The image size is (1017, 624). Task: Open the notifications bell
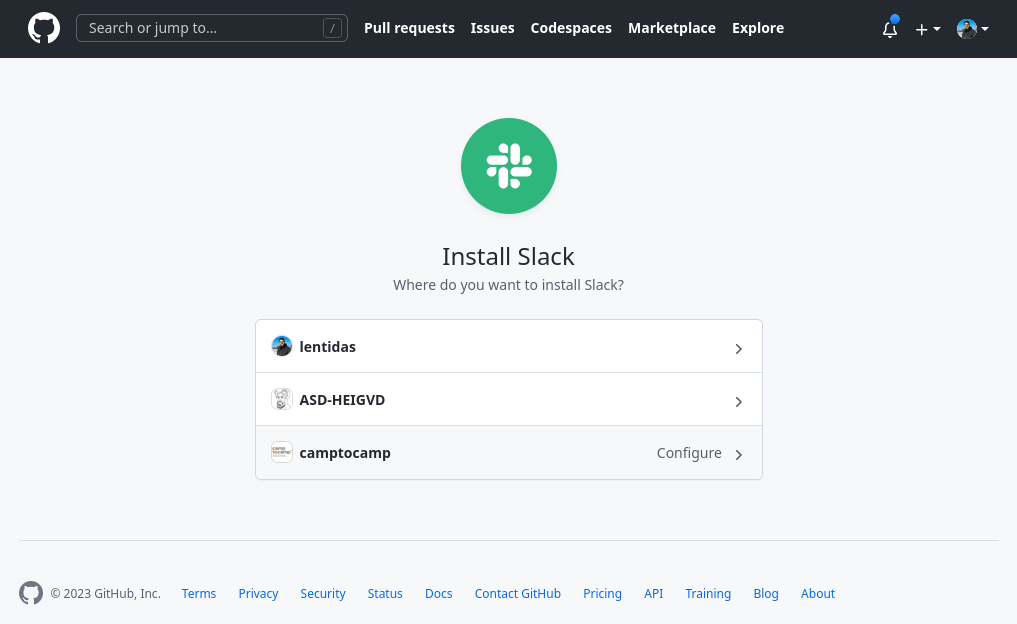click(890, 29)
